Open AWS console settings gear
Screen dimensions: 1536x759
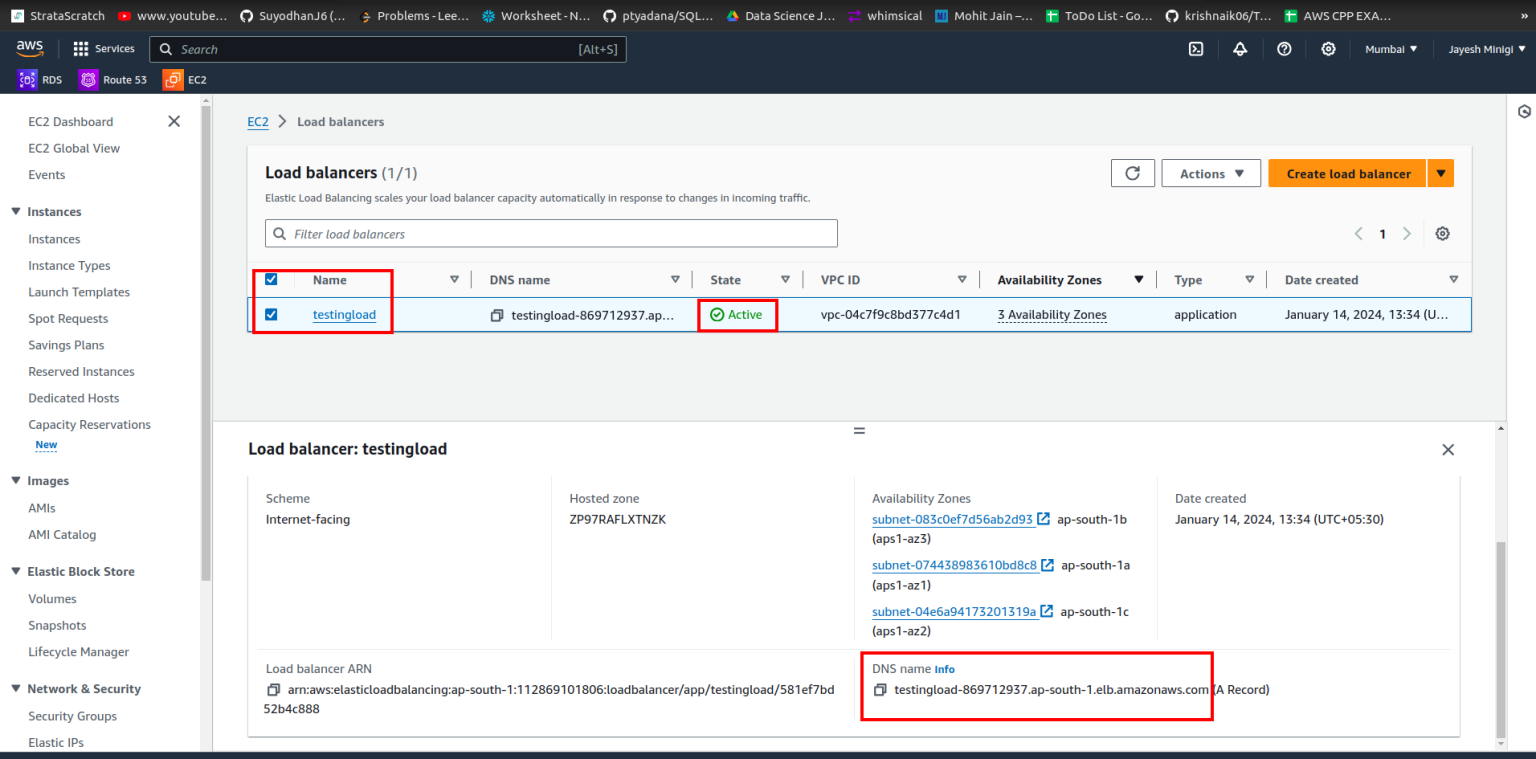[x=1328, y=48]
